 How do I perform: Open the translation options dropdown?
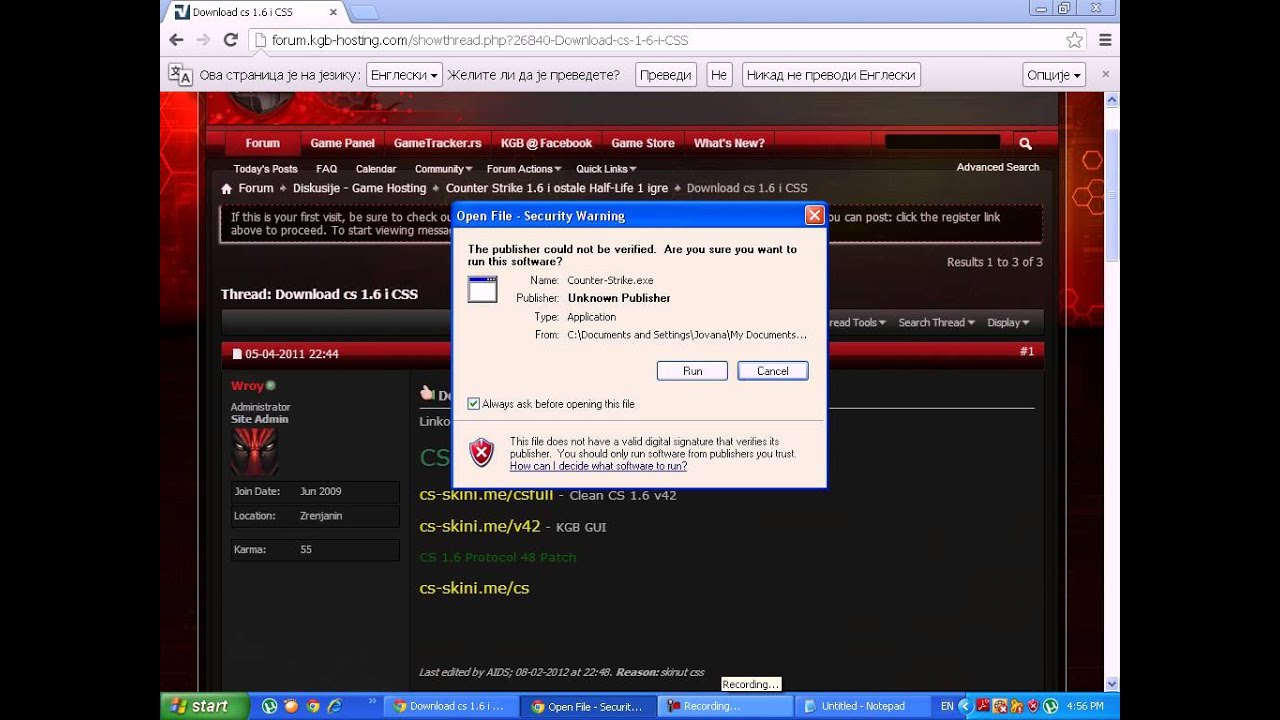tap(1055, 75)
